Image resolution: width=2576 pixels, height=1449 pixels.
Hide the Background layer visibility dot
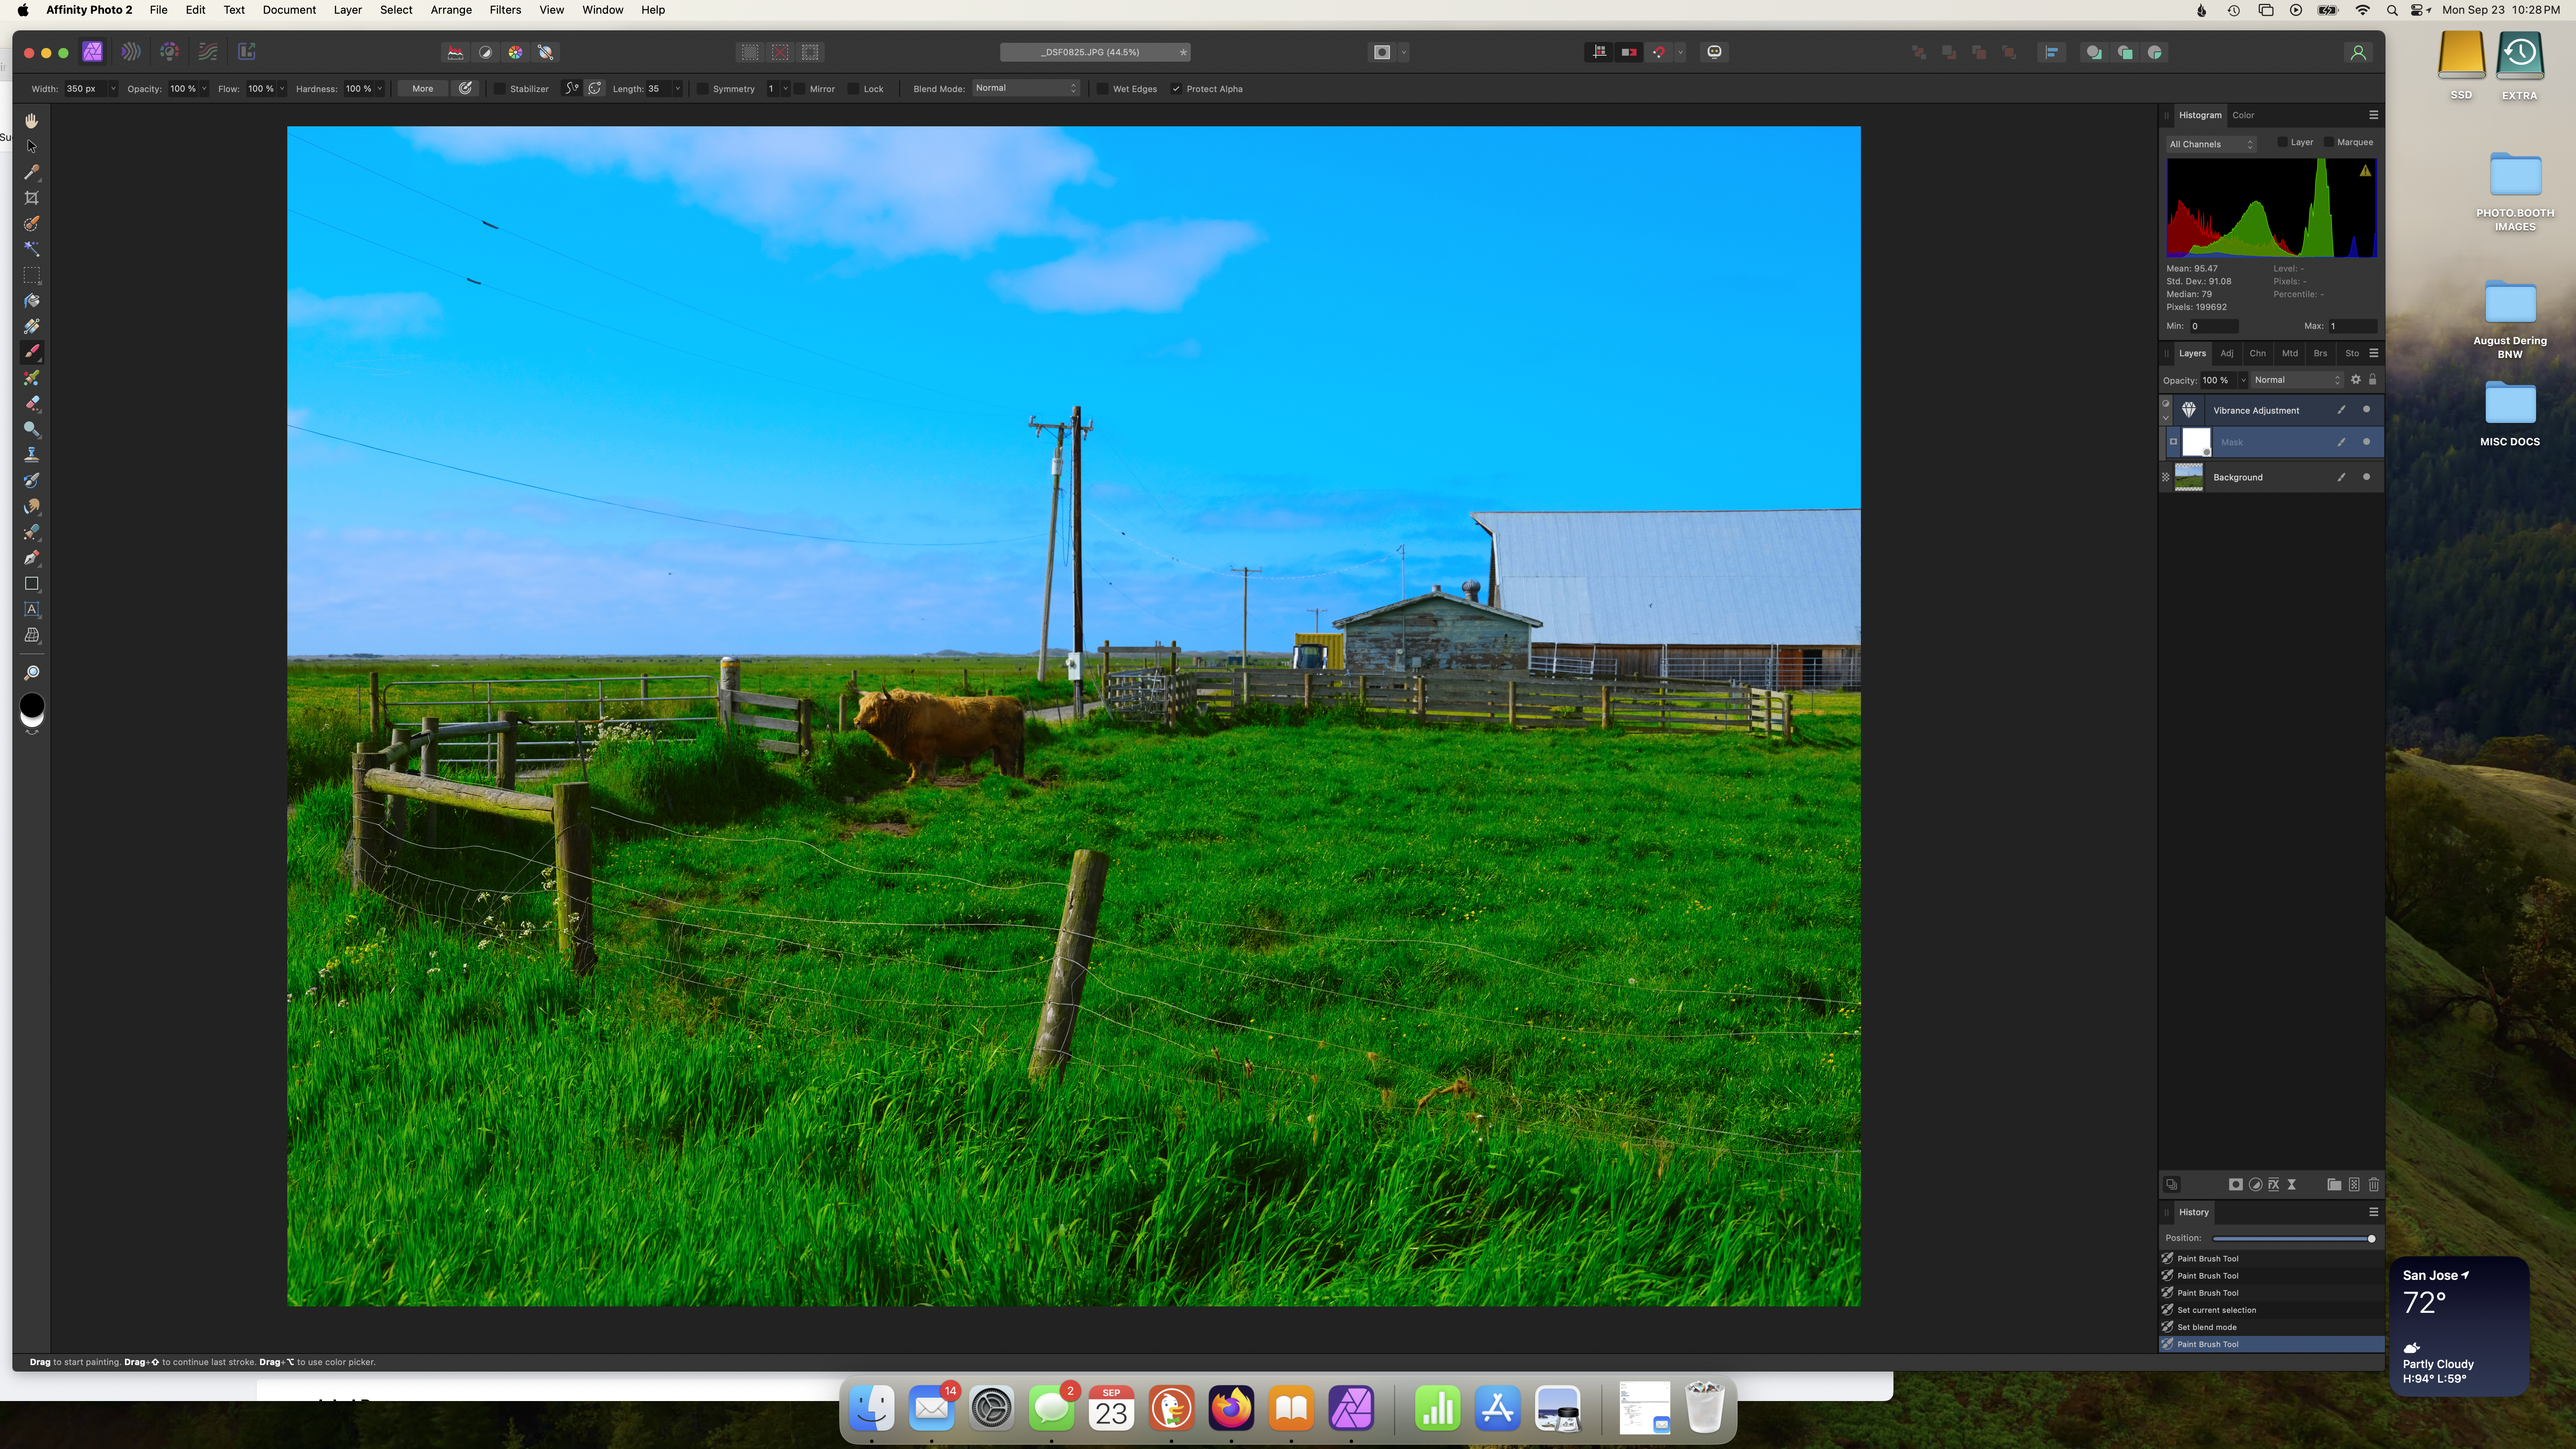tap(2366, 477)
